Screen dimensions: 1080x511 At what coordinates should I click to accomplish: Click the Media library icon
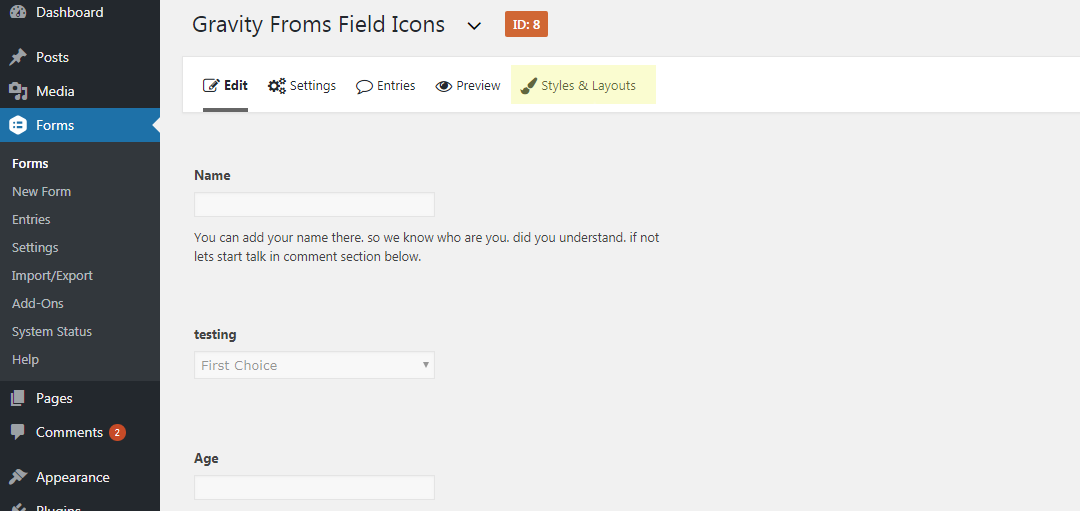pos(18,91)
